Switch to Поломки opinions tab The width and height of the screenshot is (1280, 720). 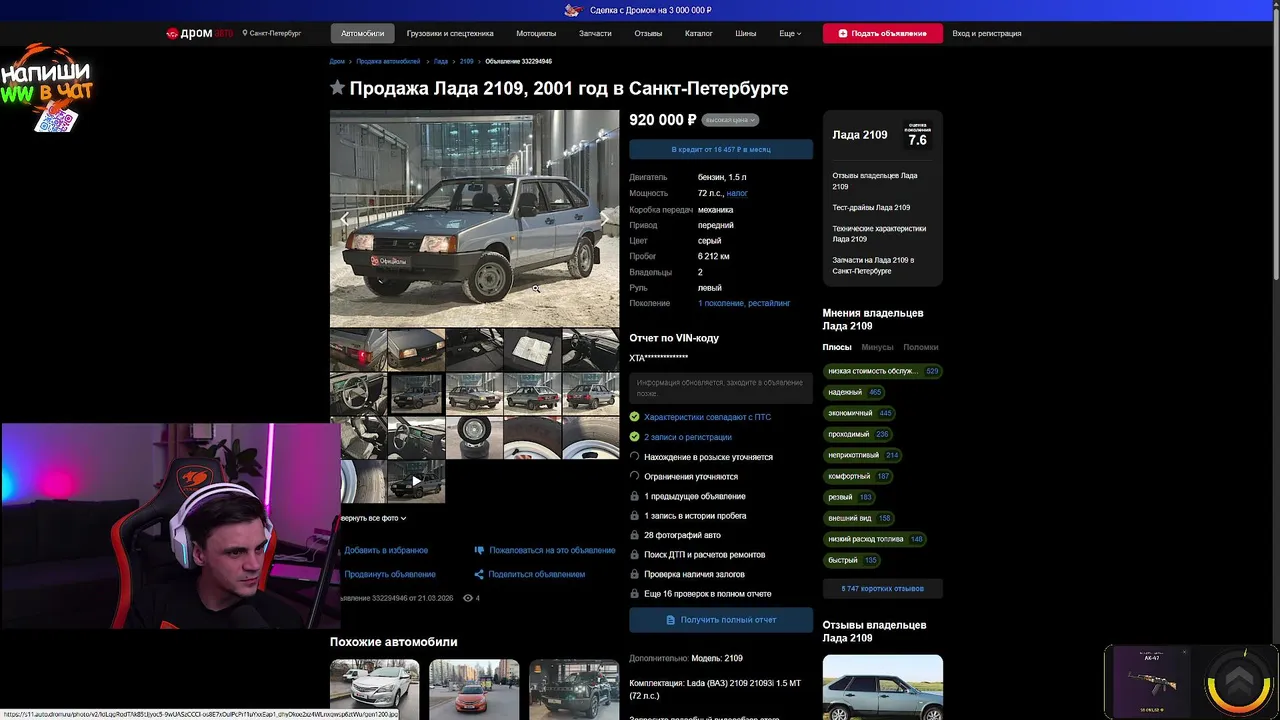pyautogui.click(x=921, y=347)
